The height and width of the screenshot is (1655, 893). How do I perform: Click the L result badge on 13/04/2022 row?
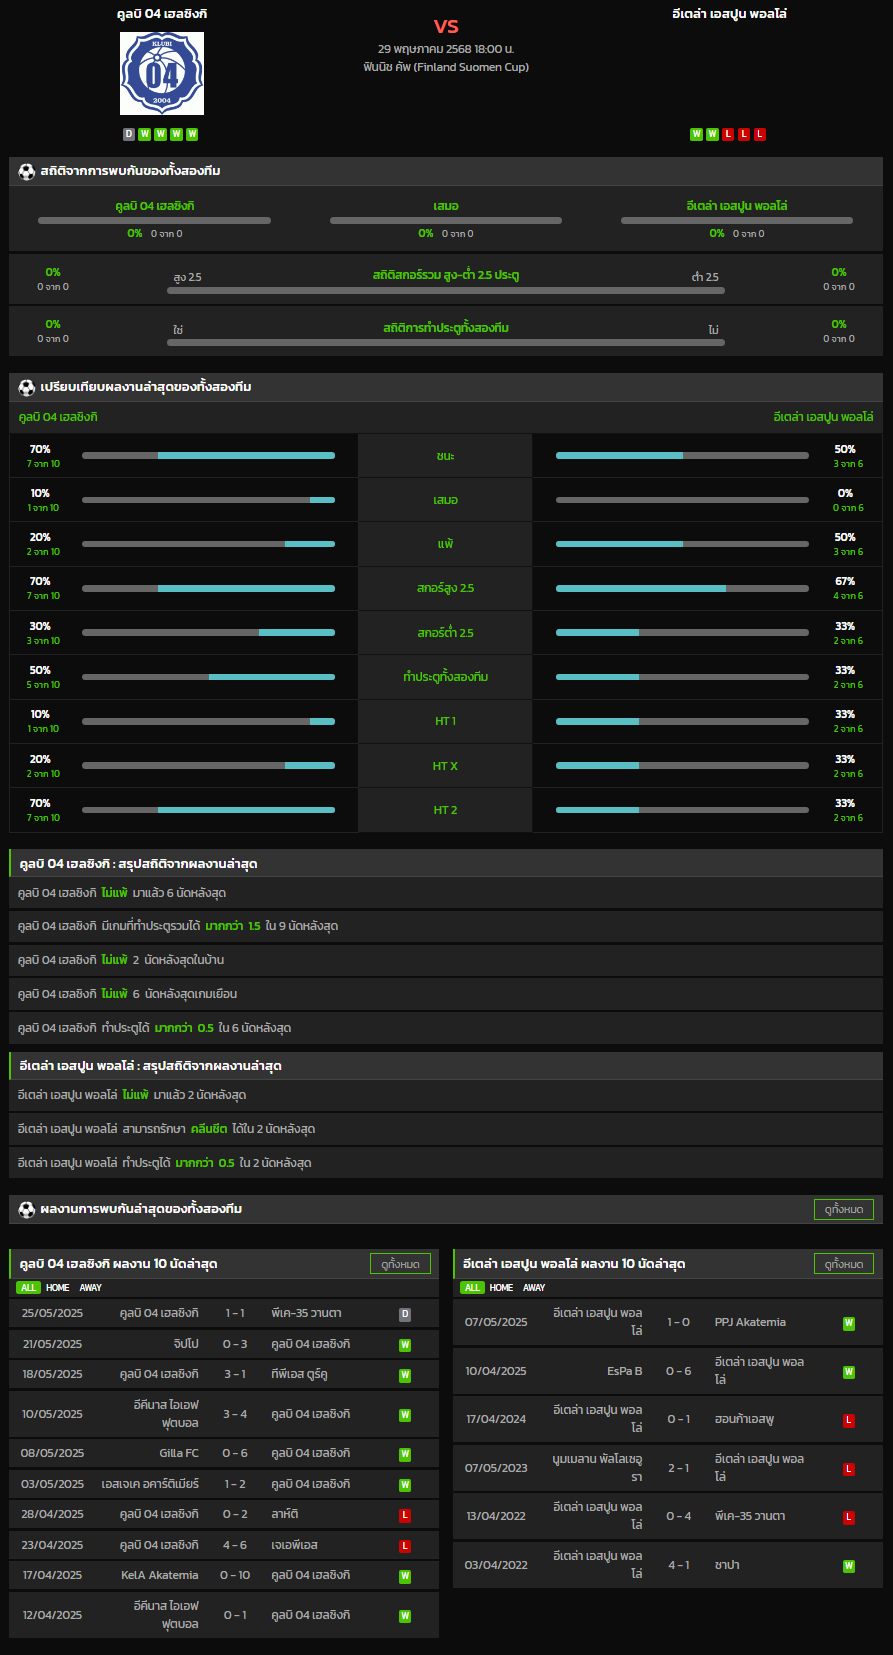849,1517
